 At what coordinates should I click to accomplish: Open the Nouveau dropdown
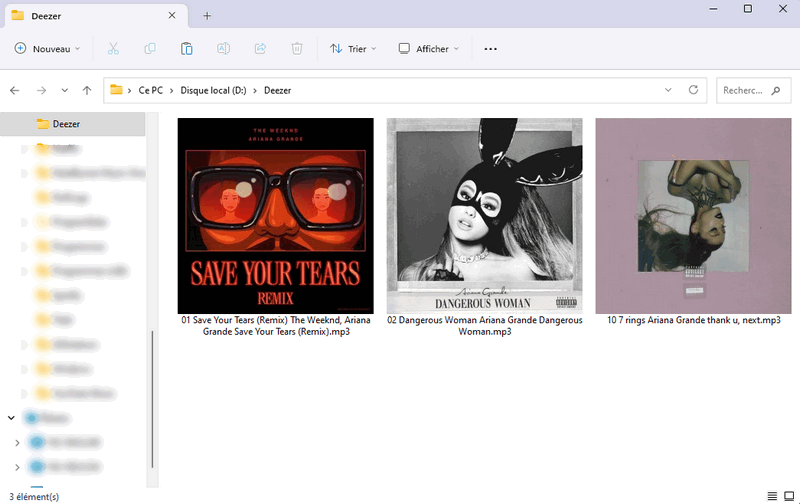coord(47,49)
